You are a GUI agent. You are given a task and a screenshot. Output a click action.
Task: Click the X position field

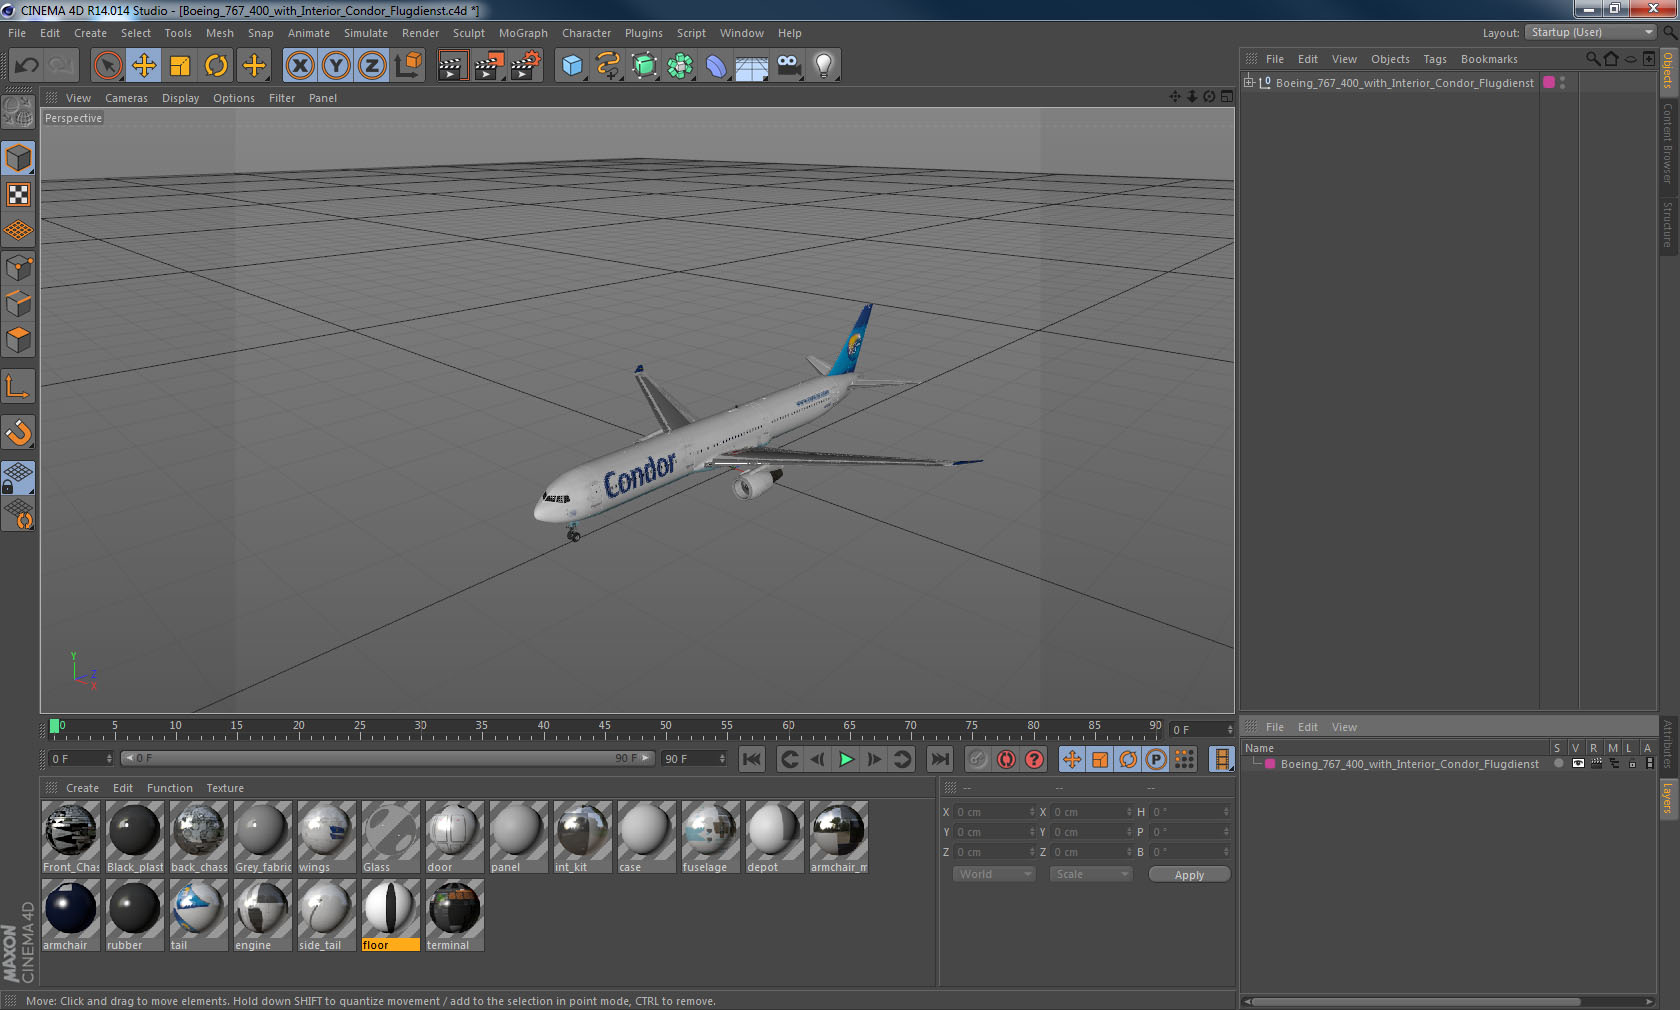click(x=994, y=812)
